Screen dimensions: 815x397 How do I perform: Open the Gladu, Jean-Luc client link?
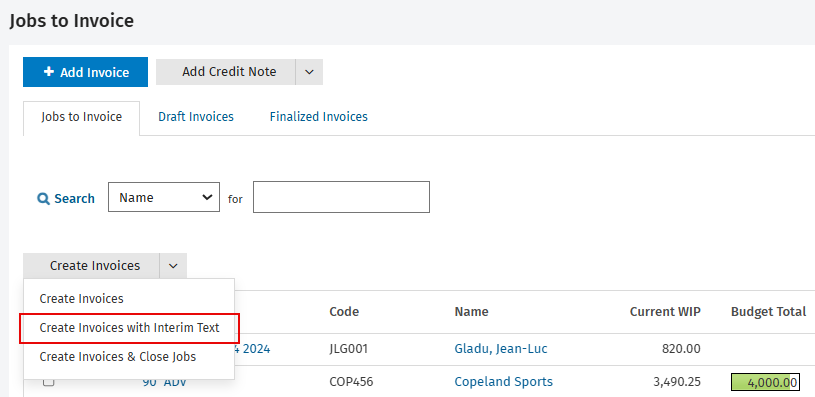pyautogui.click(x=501, y=349)
